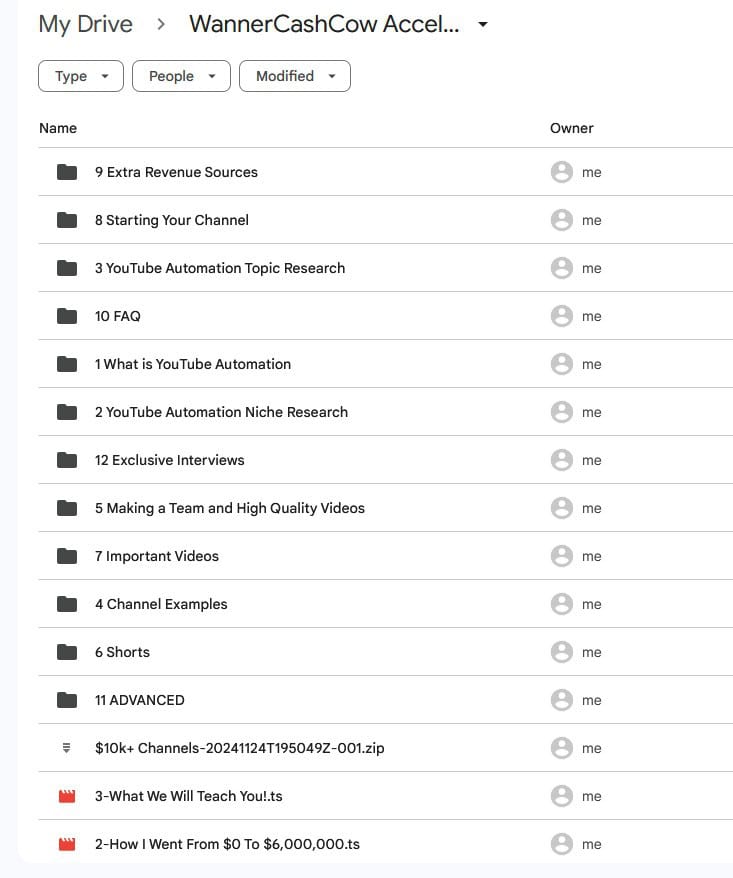This screenshot has width=733, height=878.
Task: Click red video icon for 3-What We Will Teach You!.ts
Action: pyautogui.click(x=67, y=796)
